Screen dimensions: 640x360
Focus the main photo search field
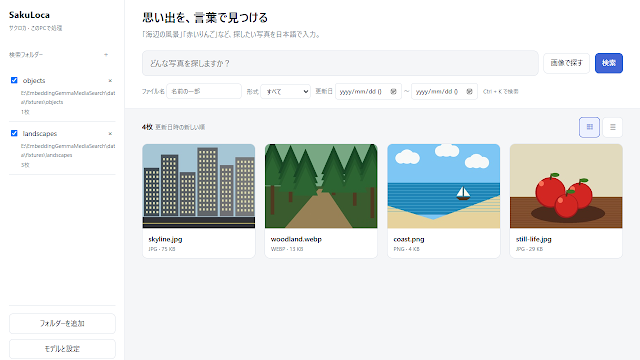[340, 63]
